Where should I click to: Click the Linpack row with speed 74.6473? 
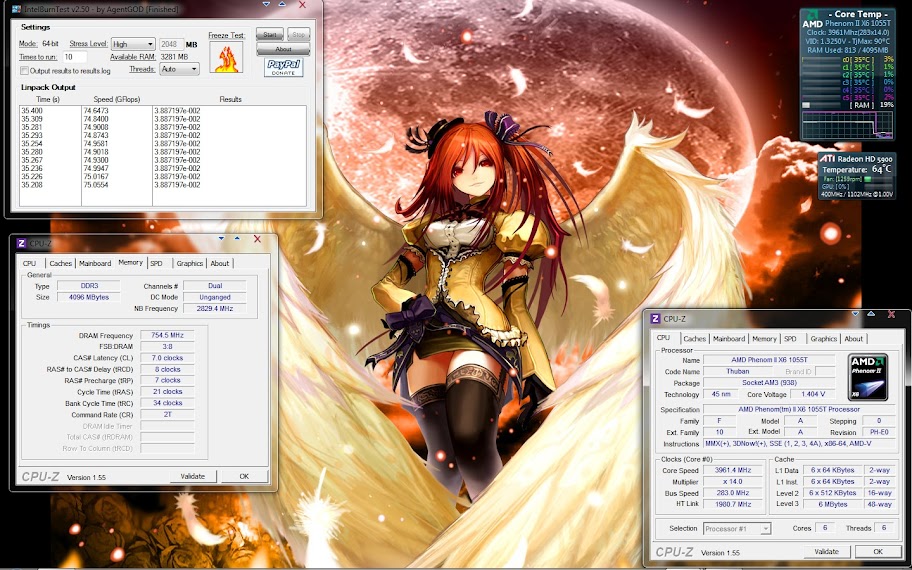[163, 111]
